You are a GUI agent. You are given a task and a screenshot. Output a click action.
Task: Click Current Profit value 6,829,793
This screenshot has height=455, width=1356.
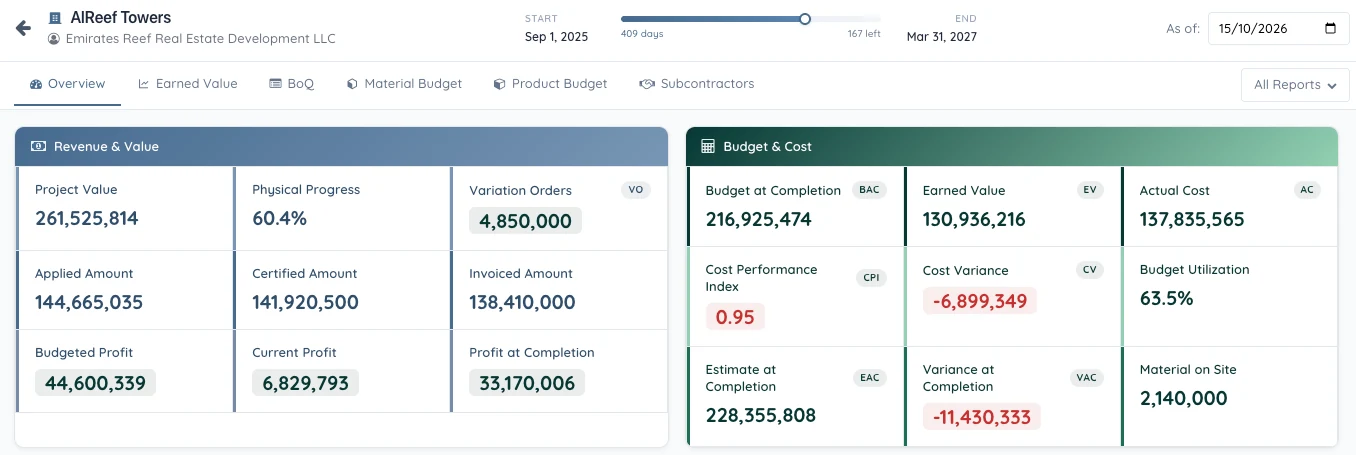[x=305, y=382]
